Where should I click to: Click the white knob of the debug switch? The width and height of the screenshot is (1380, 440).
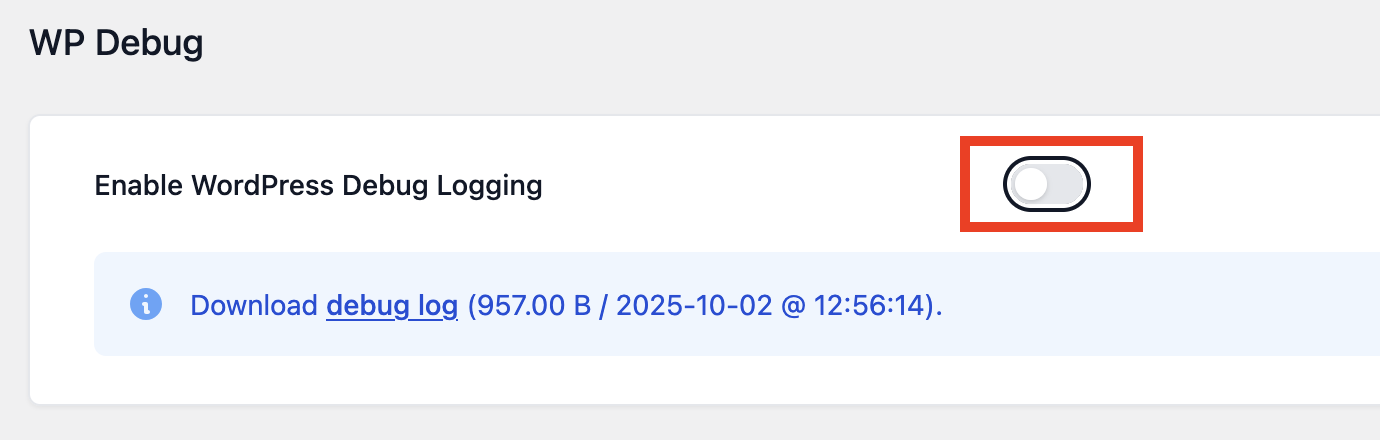pyautogui.click(x=1030, y=185)
